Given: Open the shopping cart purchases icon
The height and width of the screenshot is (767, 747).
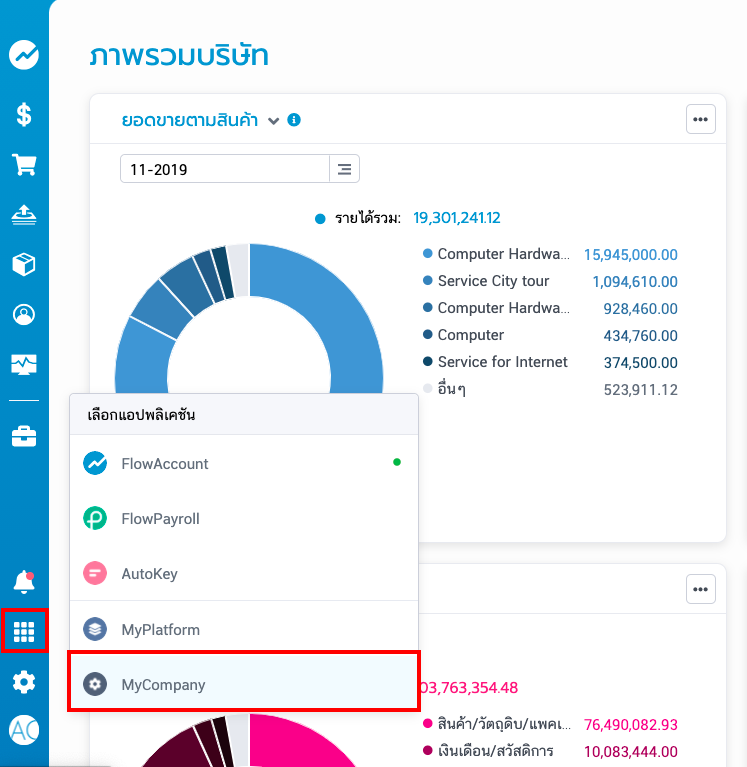Looking at the screenshot, I should [x=24, y=164].
